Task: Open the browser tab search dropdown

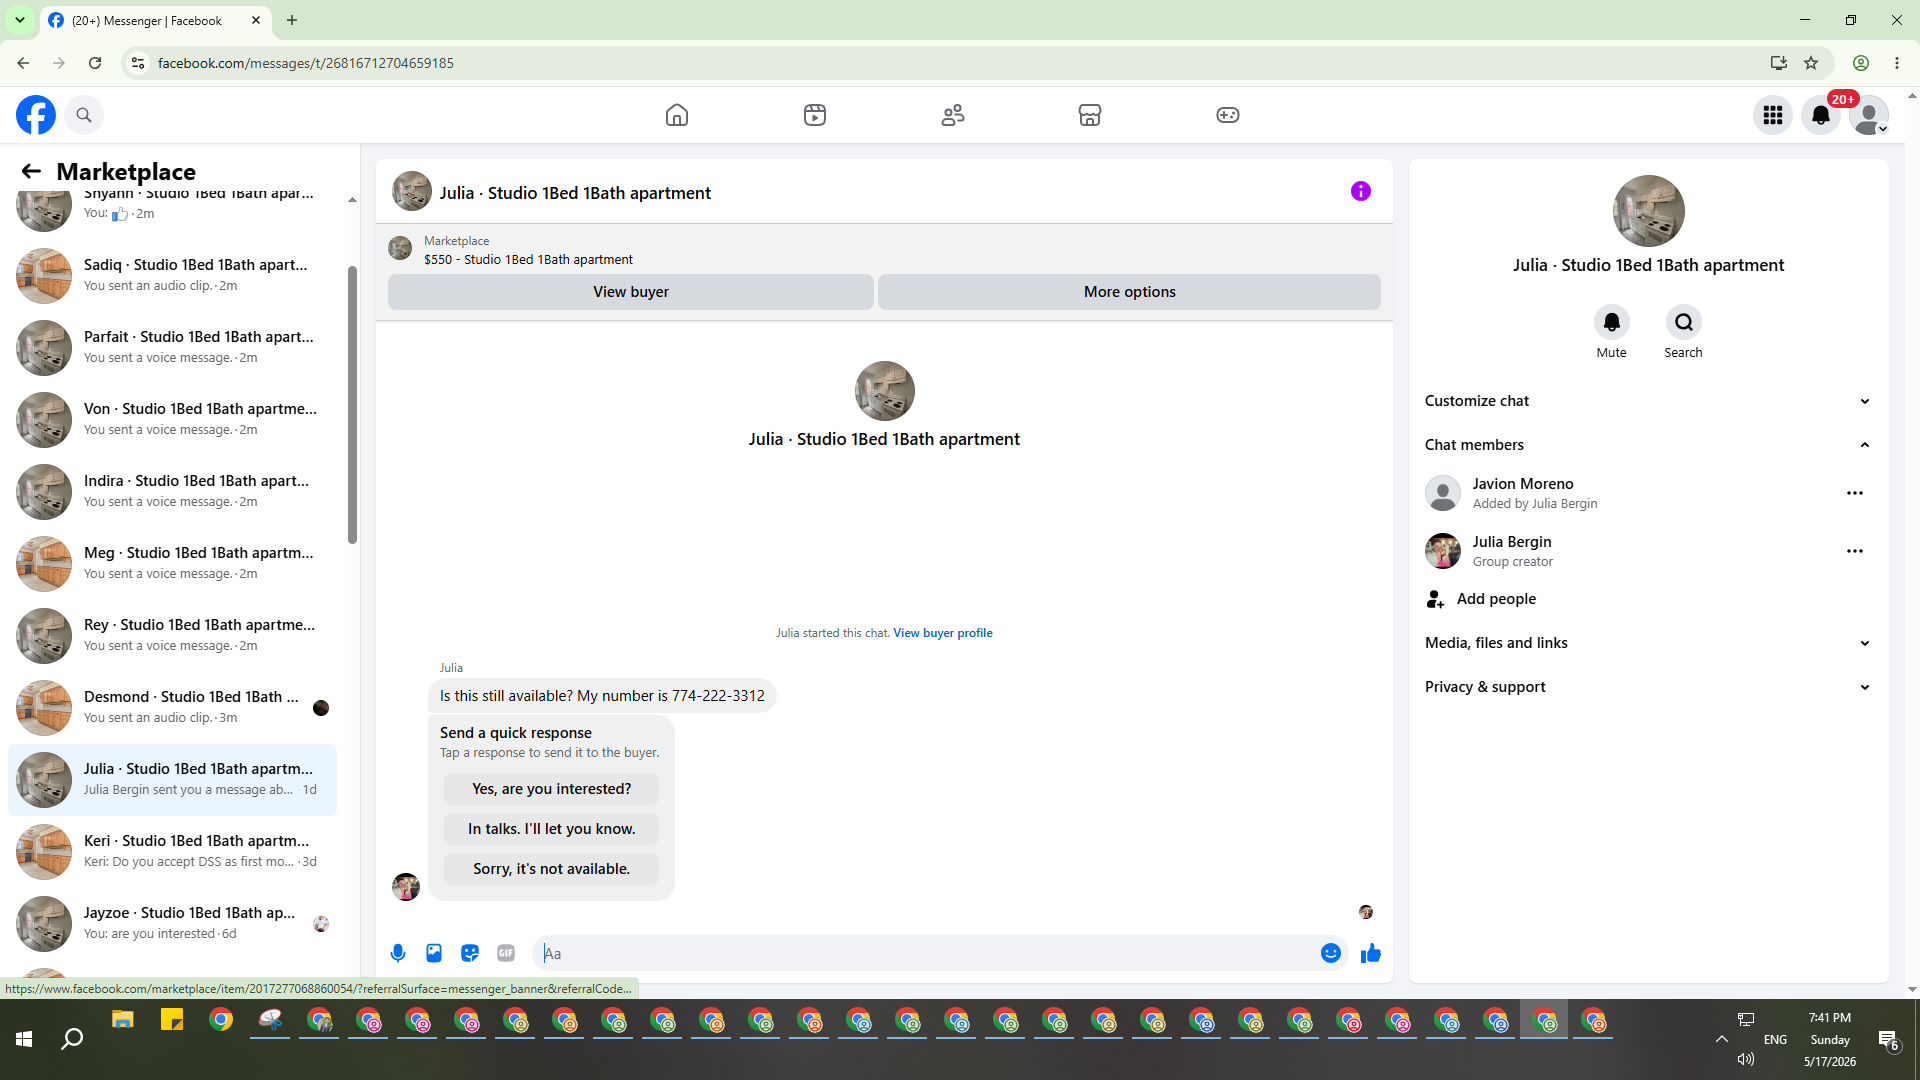Action: point(20,20)
